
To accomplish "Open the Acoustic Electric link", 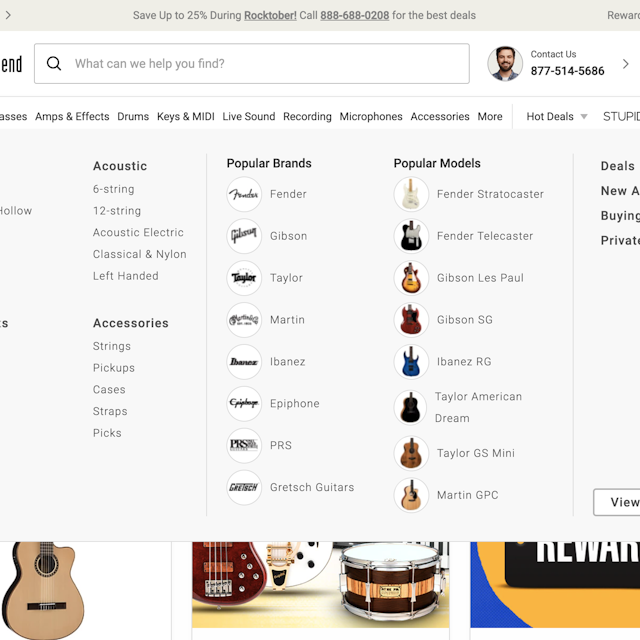I will pos(138,232).
